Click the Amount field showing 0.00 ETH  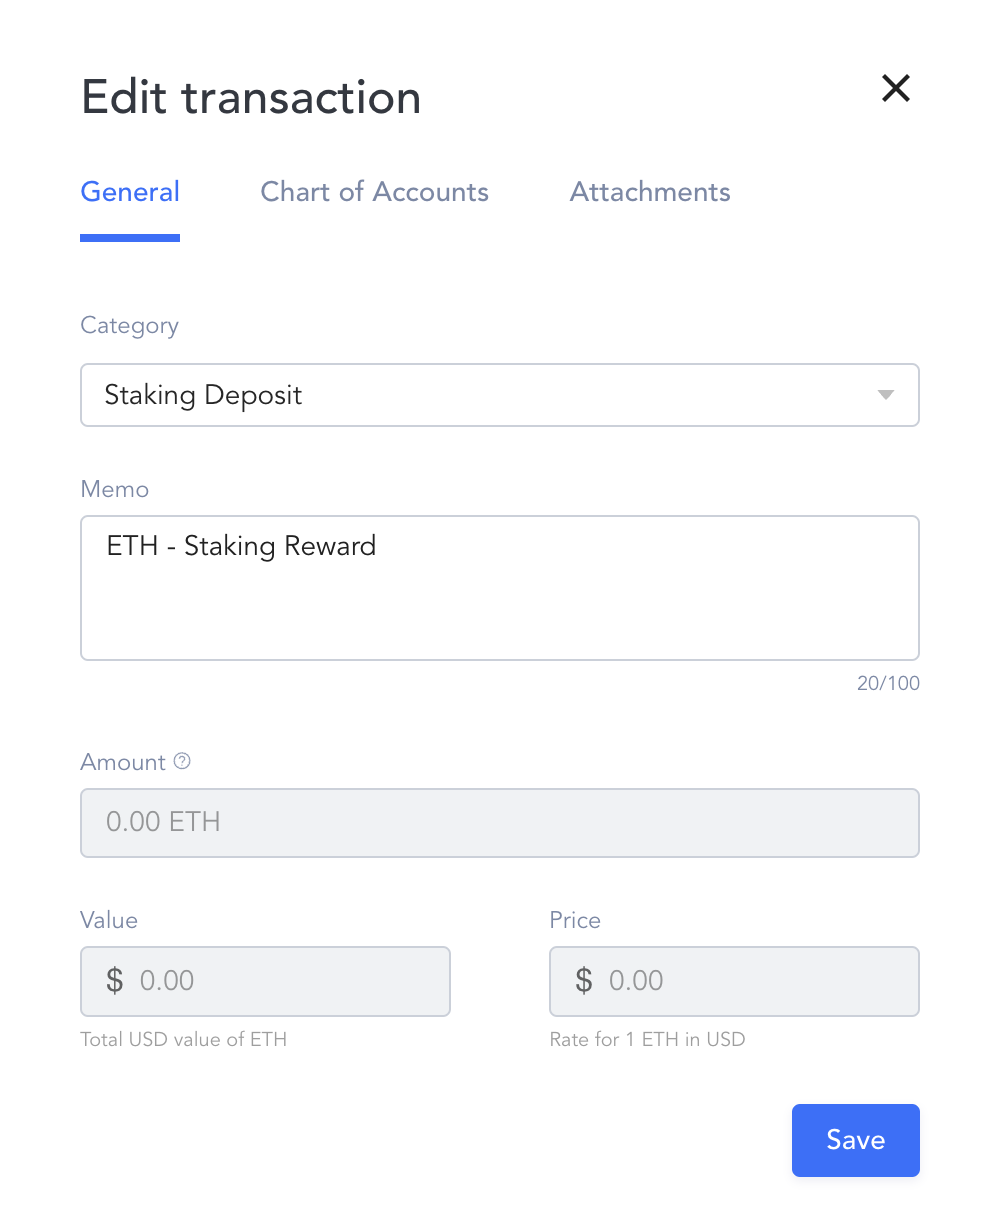pos(500,822)
